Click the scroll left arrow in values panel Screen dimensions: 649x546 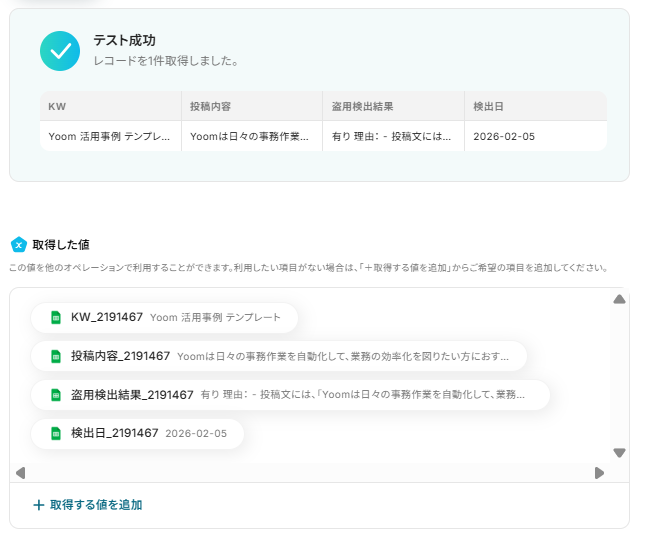20,473
